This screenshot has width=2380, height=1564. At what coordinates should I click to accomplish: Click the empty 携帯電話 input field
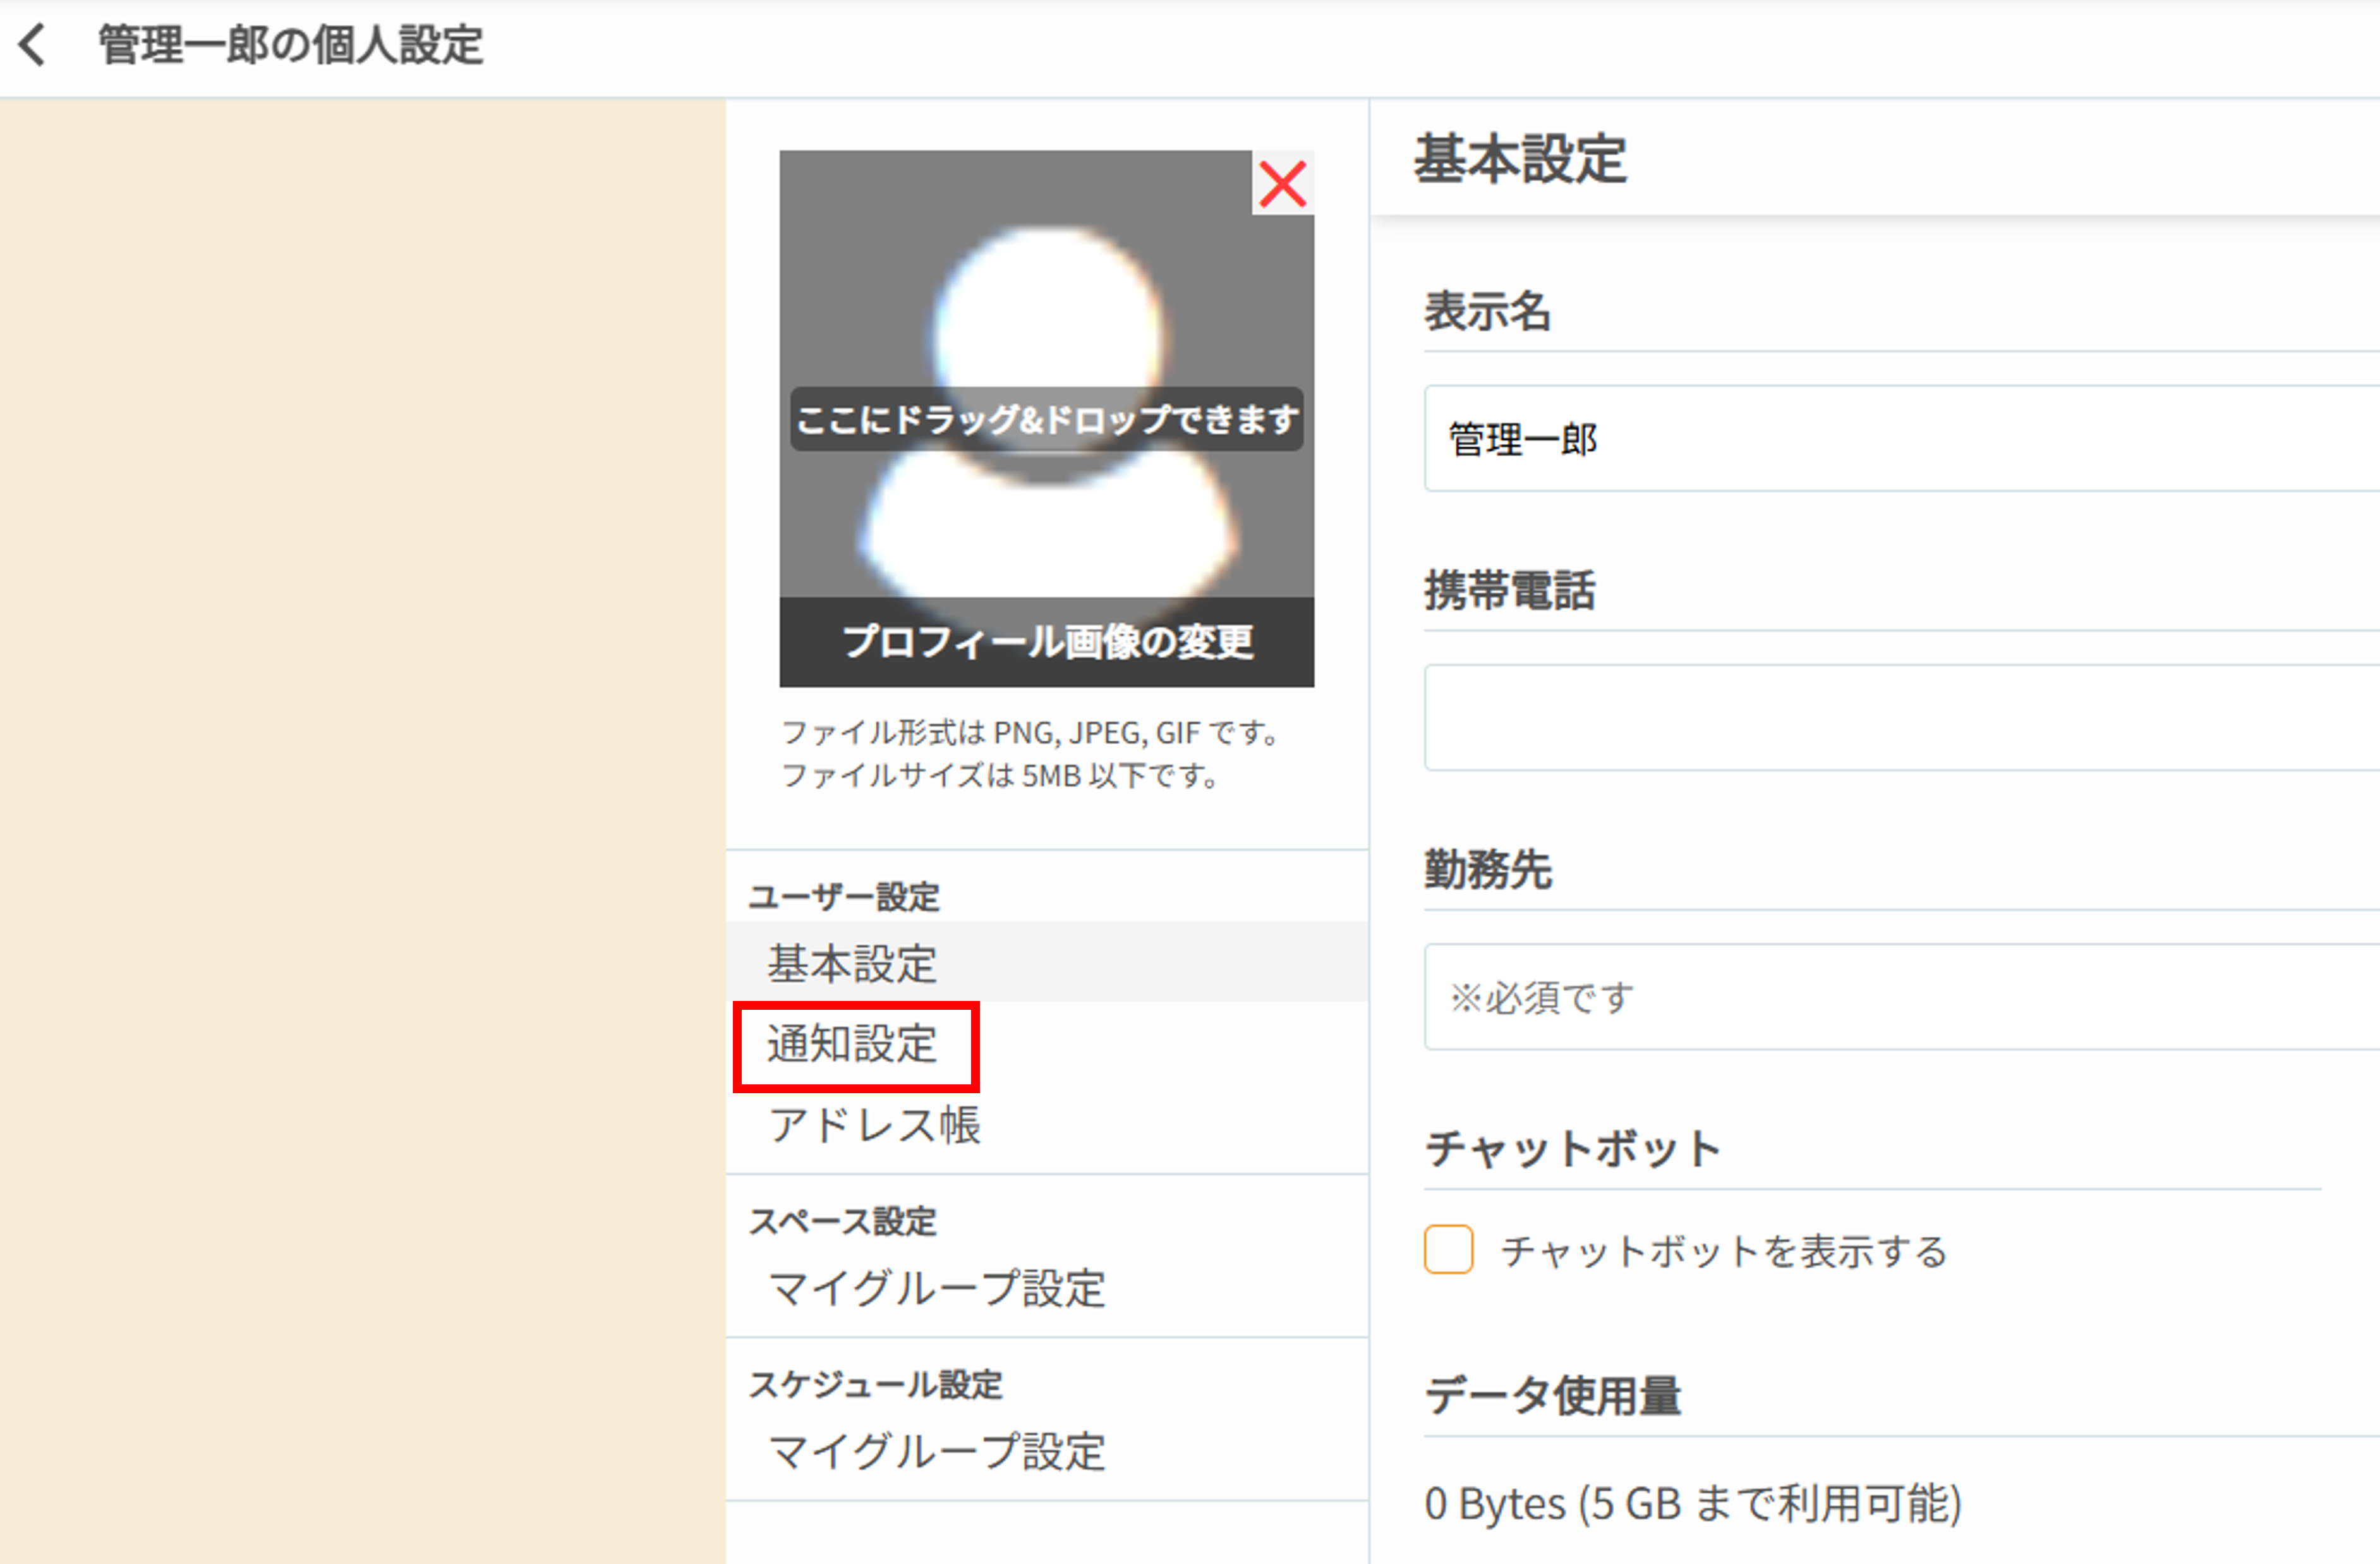tap(1902, 717)
